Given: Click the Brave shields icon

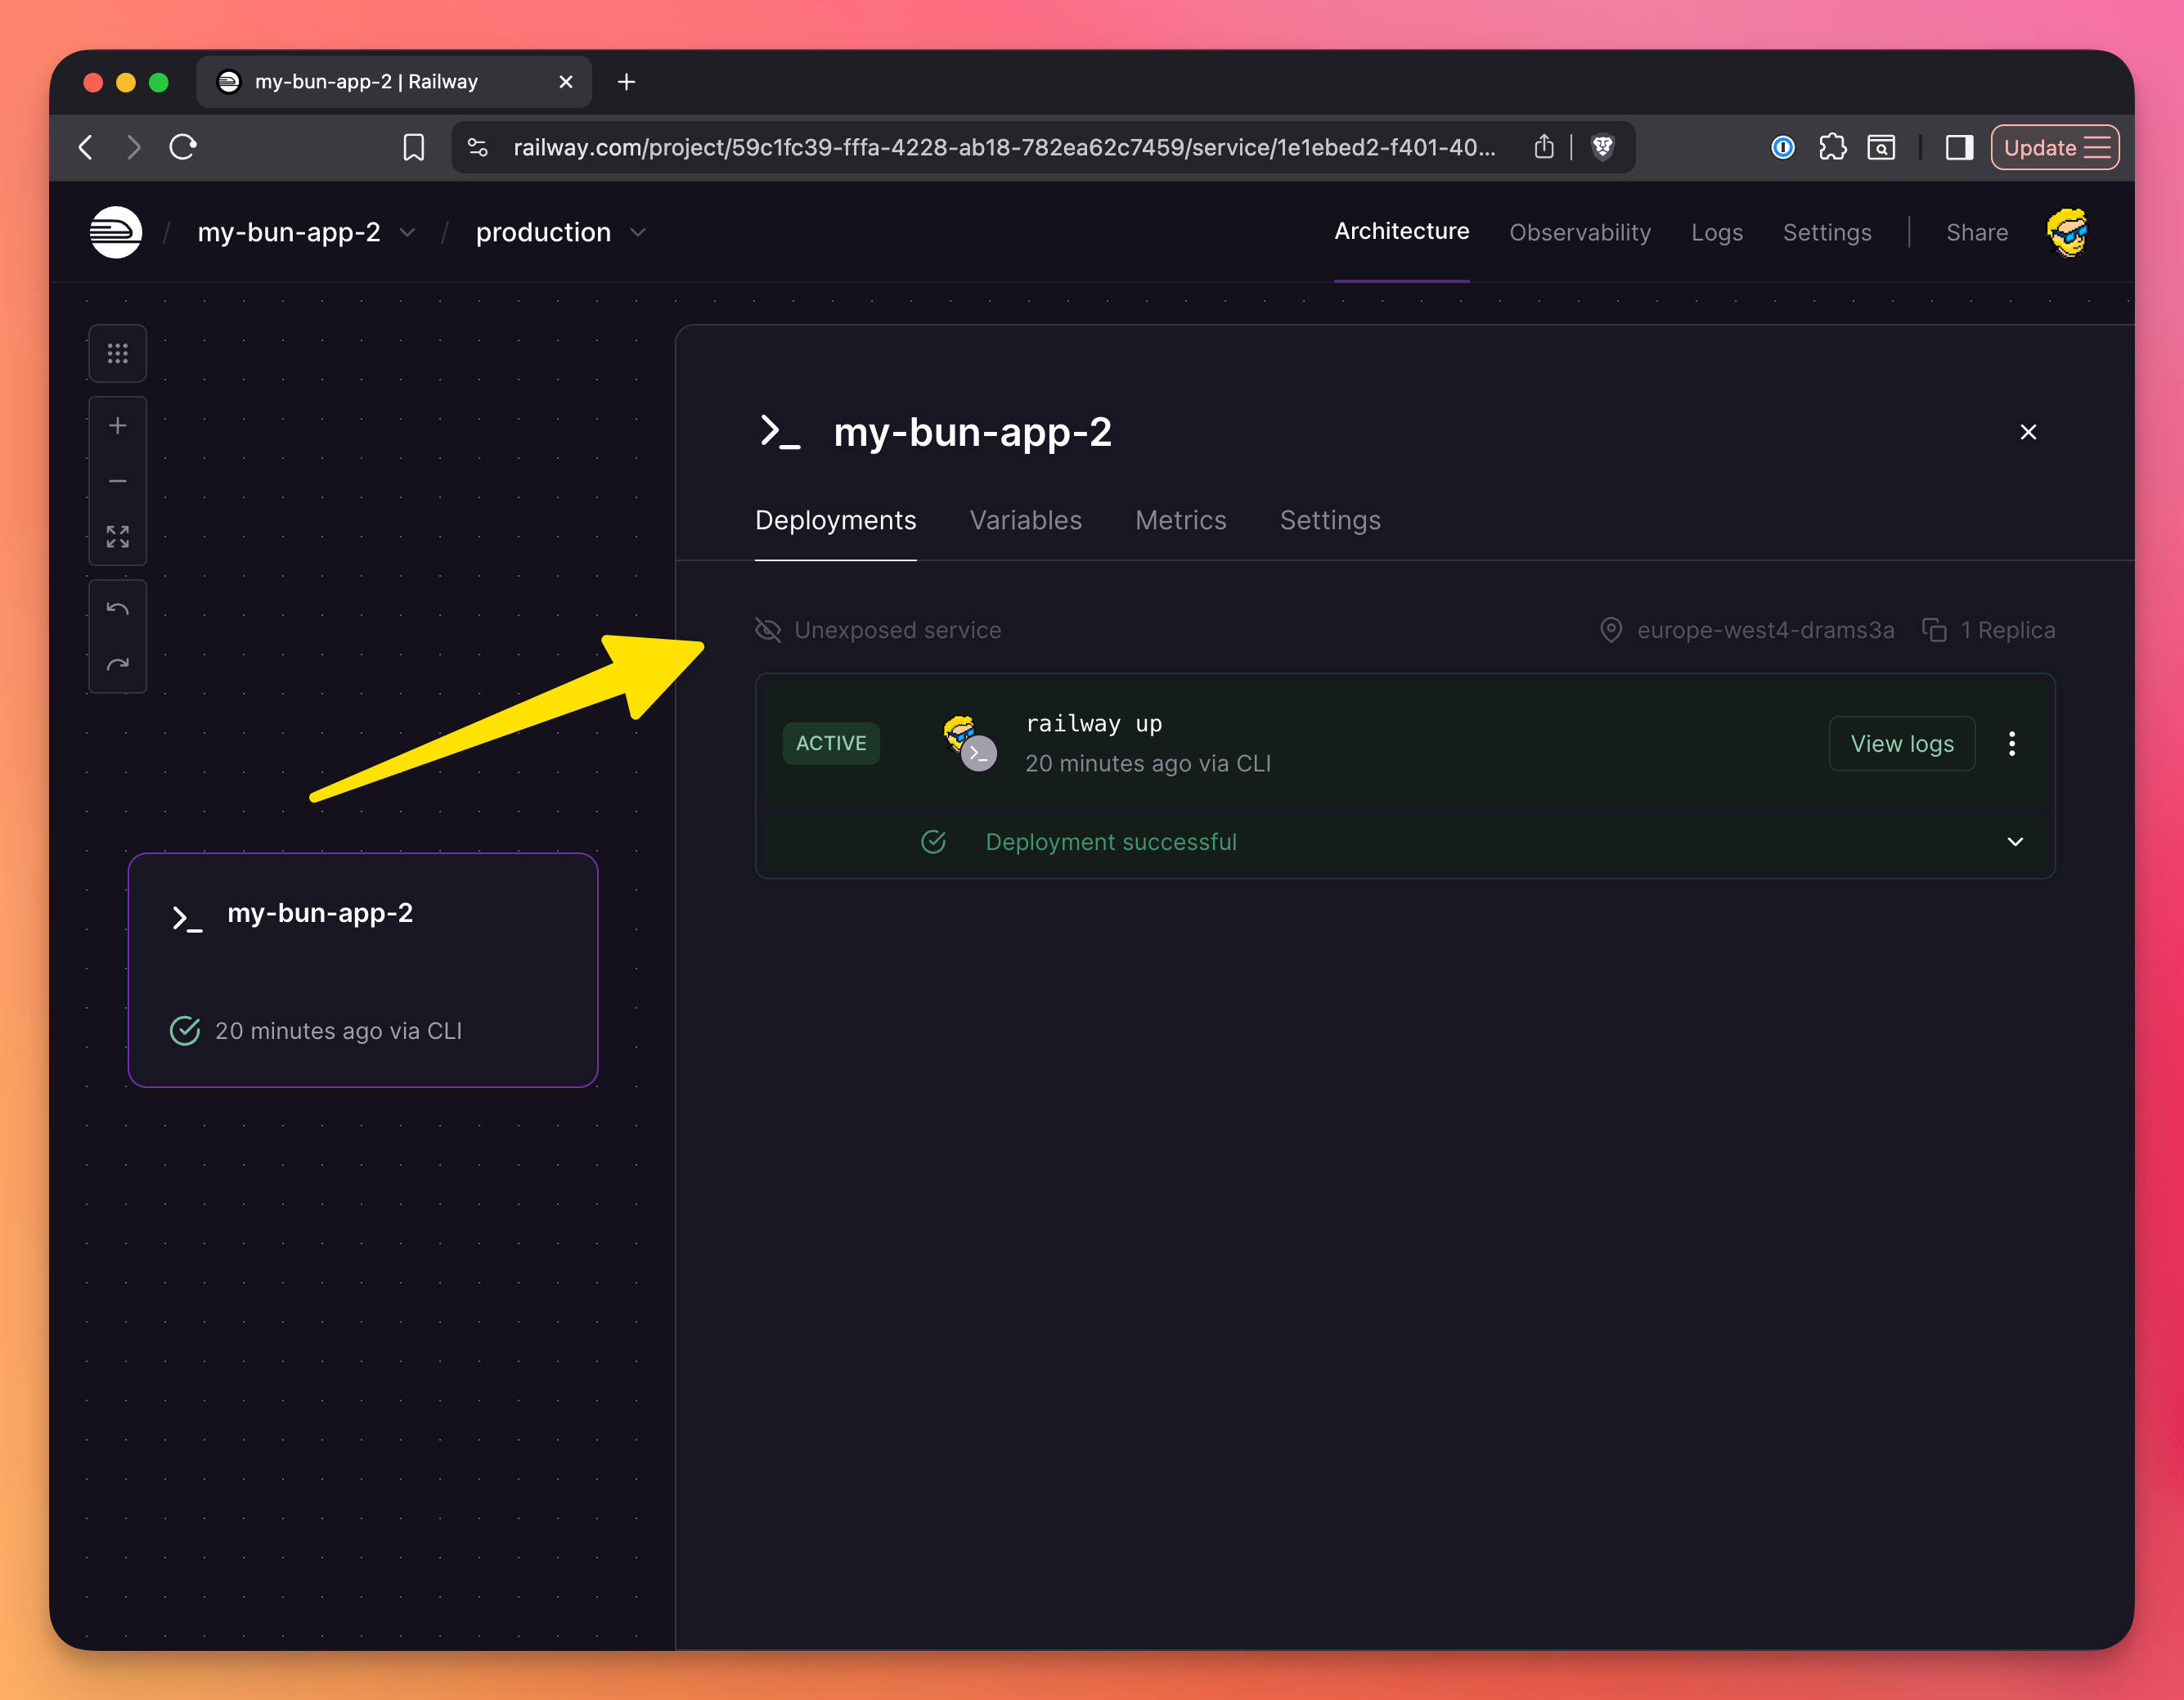Looking at the screenshot, I should [x=1602, y=147].
